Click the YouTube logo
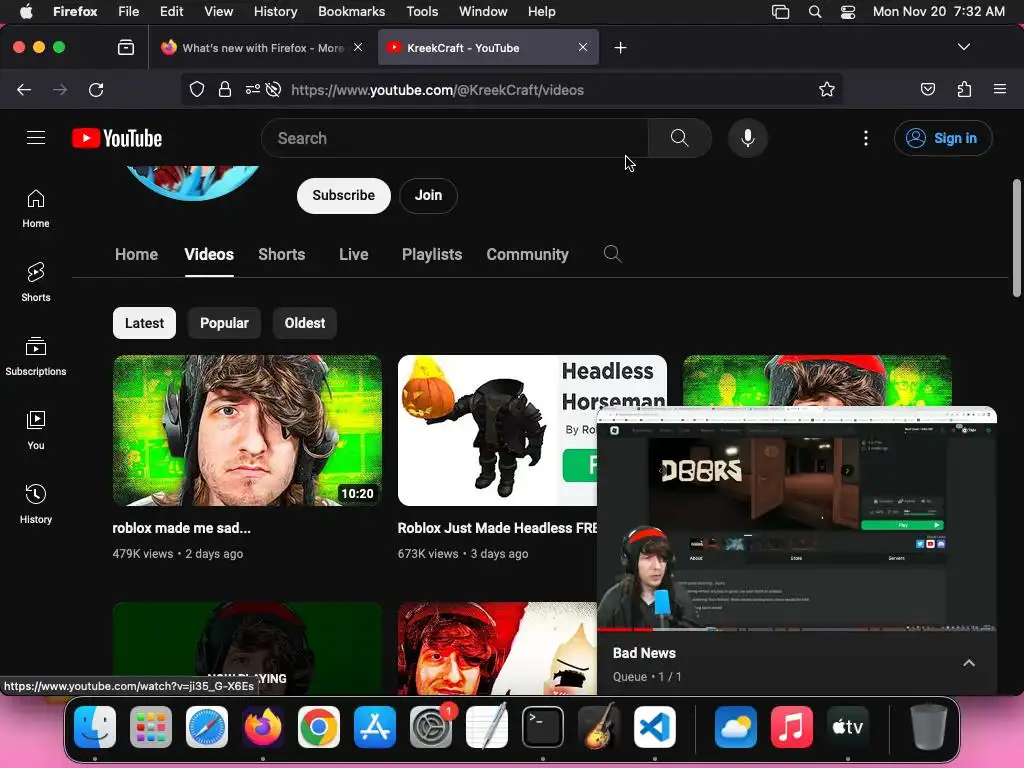1024x768 pixels. click(117, 138)
